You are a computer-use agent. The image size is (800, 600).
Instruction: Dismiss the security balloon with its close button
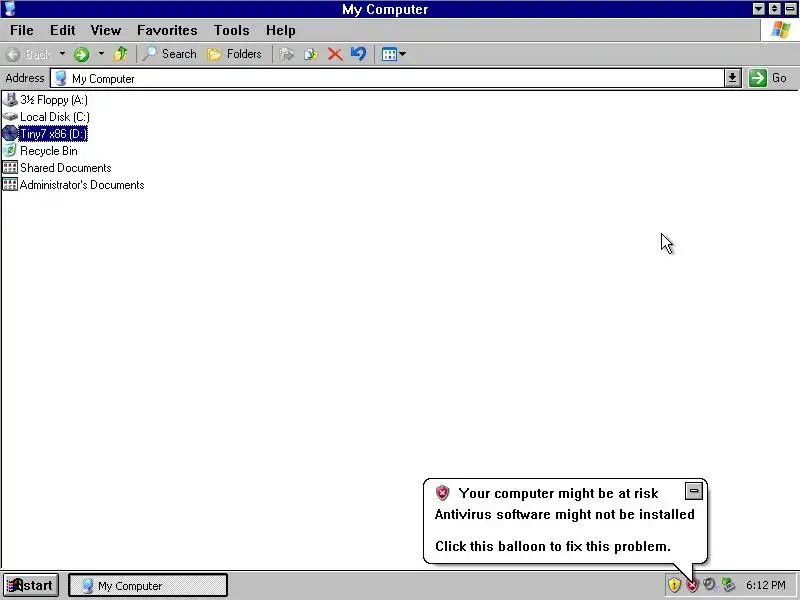click(x=694, y=491)
